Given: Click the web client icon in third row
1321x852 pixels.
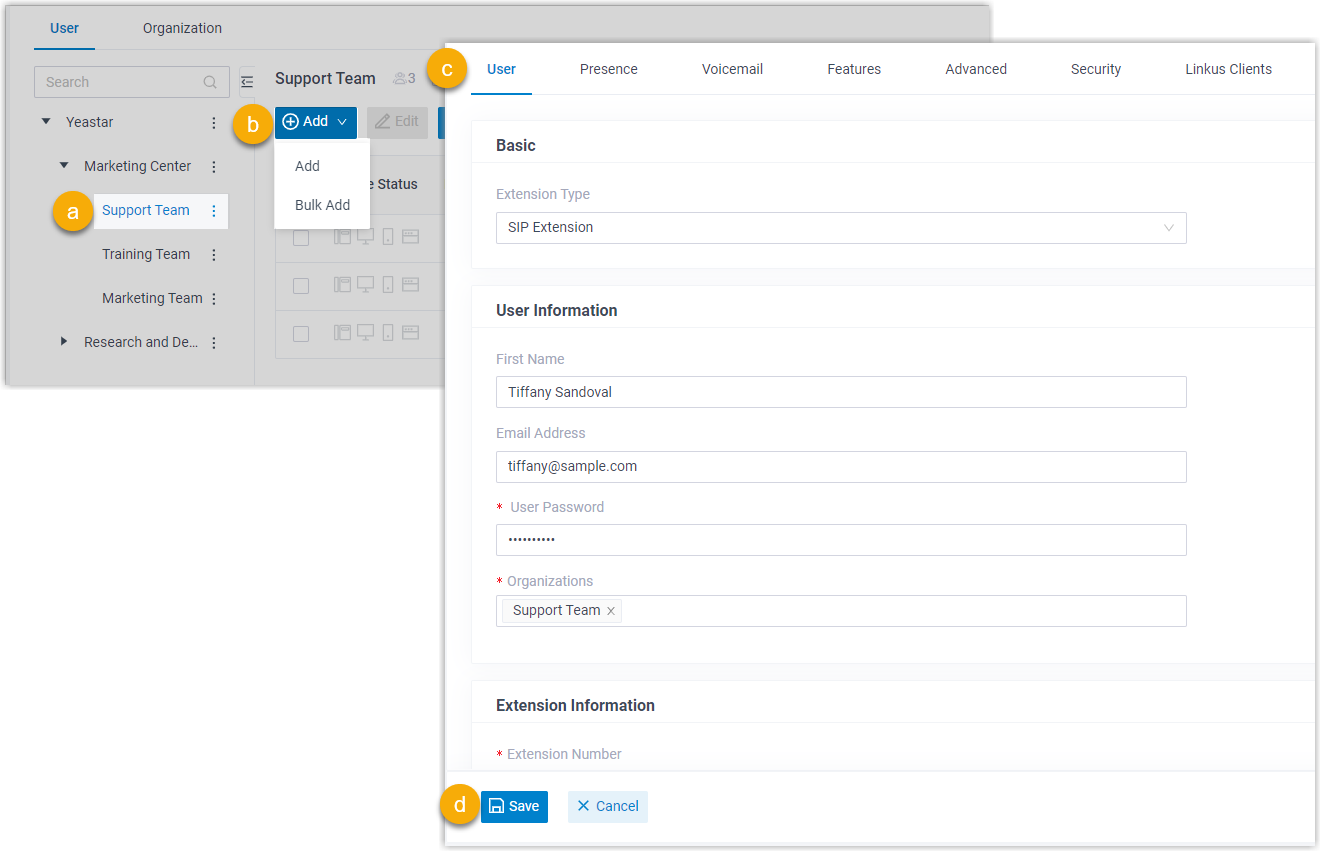Looking at the screenshot, I should [411, 332].
